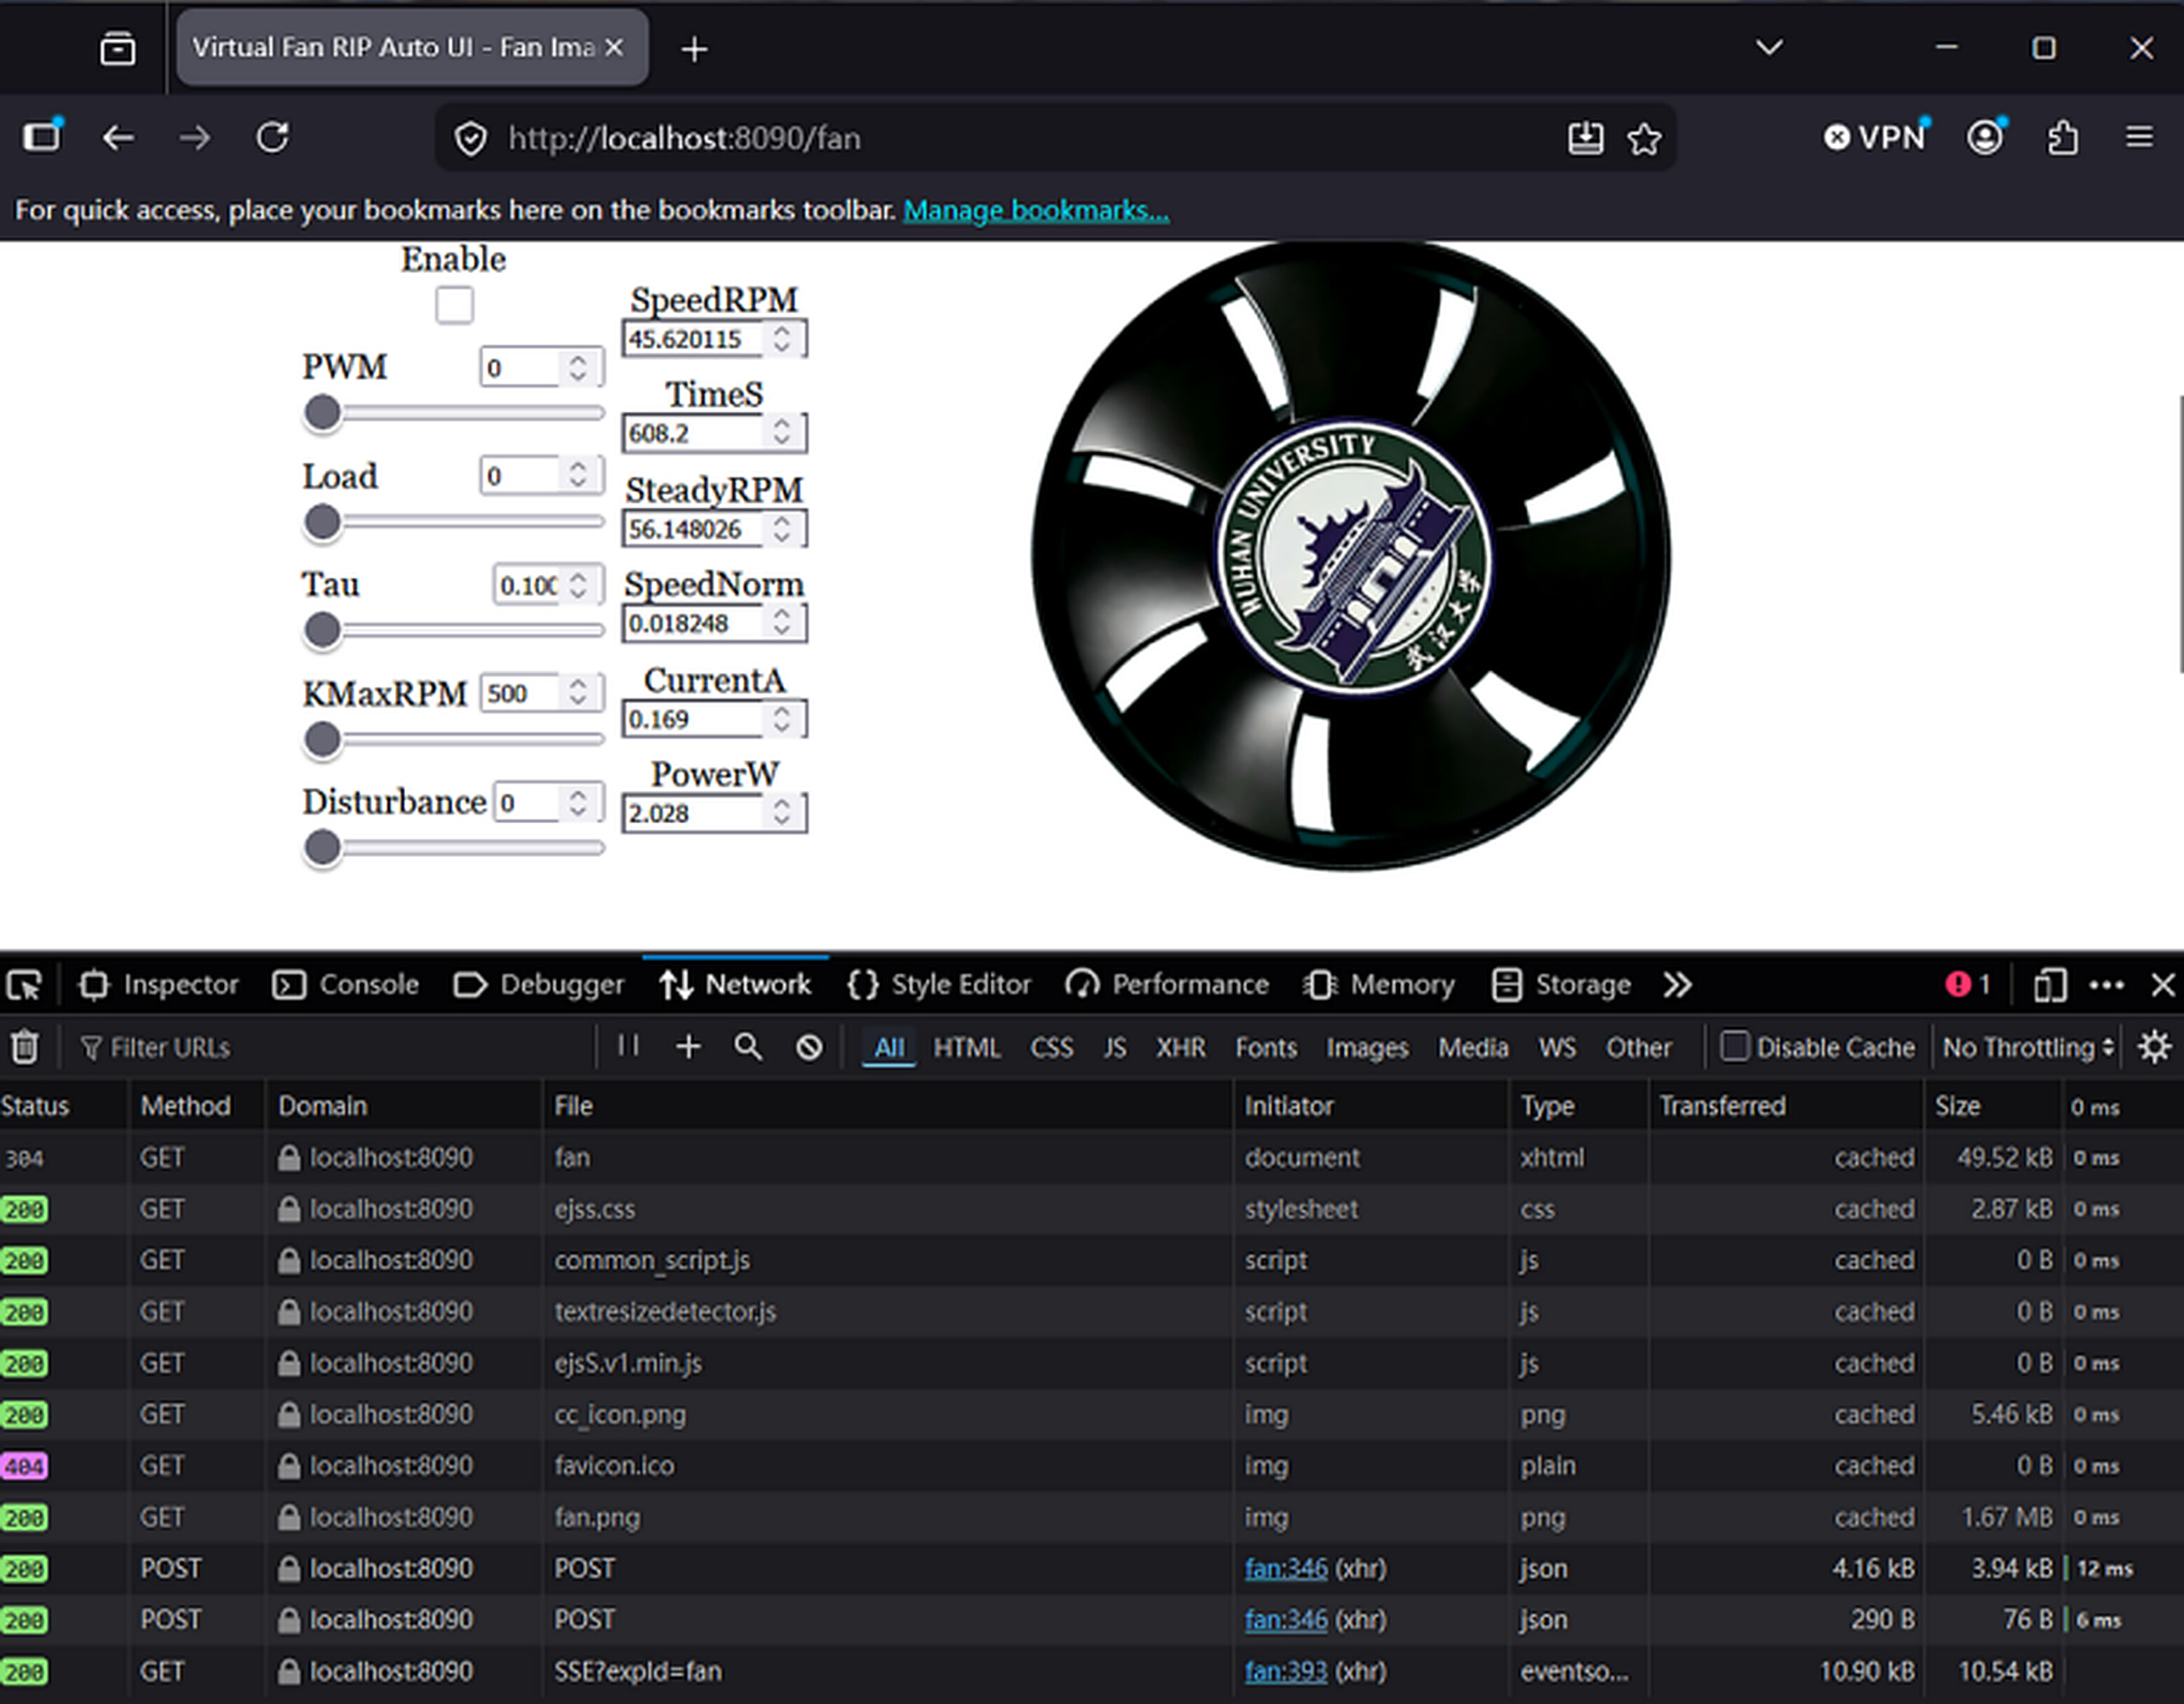Image resolution: width=2184 pixels, height=1704 pixels.
Task: Toggle responsive design mode icon
Action: click(x=2050, y=985)
